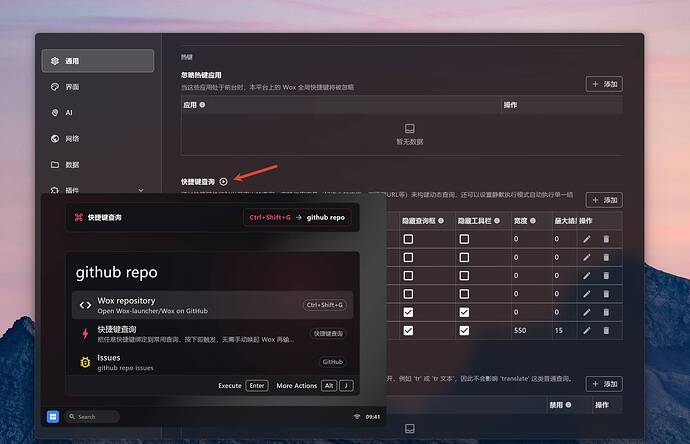This screenshot has width=690, height=444.
Task: Click the info icon beside 隐藏工具栏 header
Action: tap(497, 220)
